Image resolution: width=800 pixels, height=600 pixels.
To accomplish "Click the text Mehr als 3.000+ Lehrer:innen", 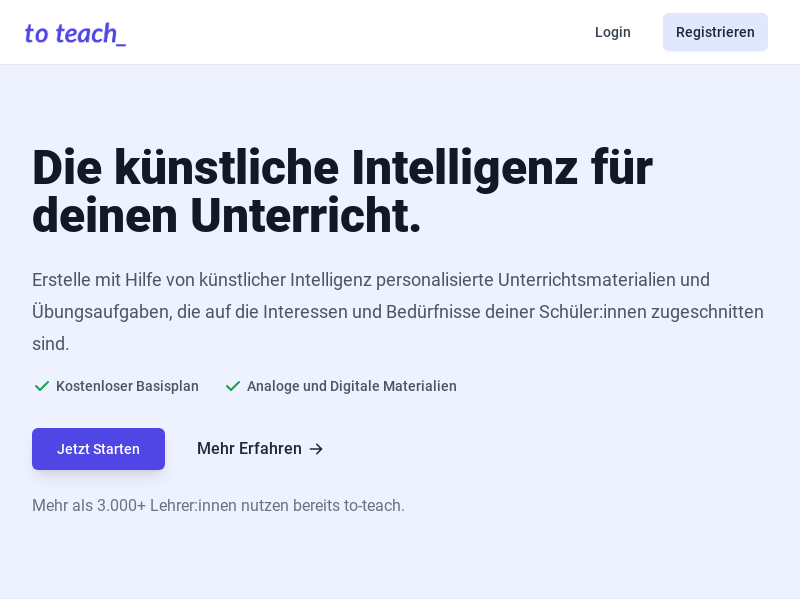I will tap(218, 506).
